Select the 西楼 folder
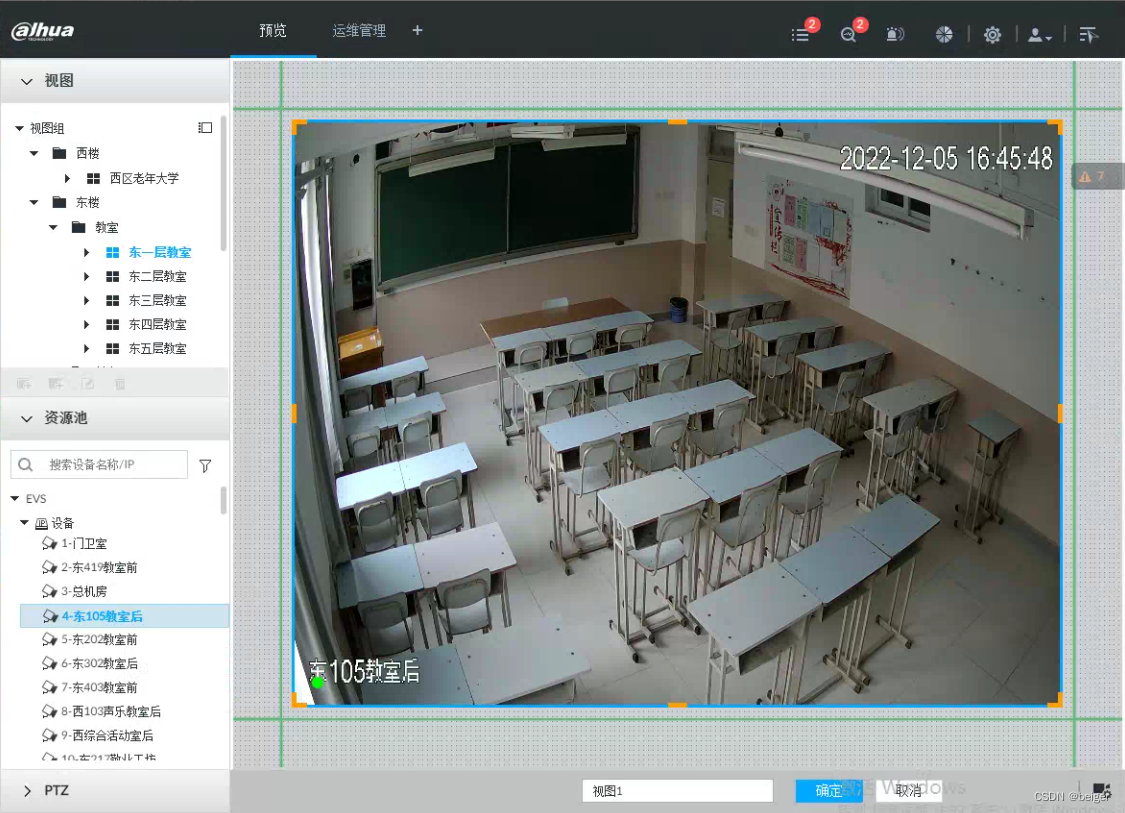 point(88,153)
